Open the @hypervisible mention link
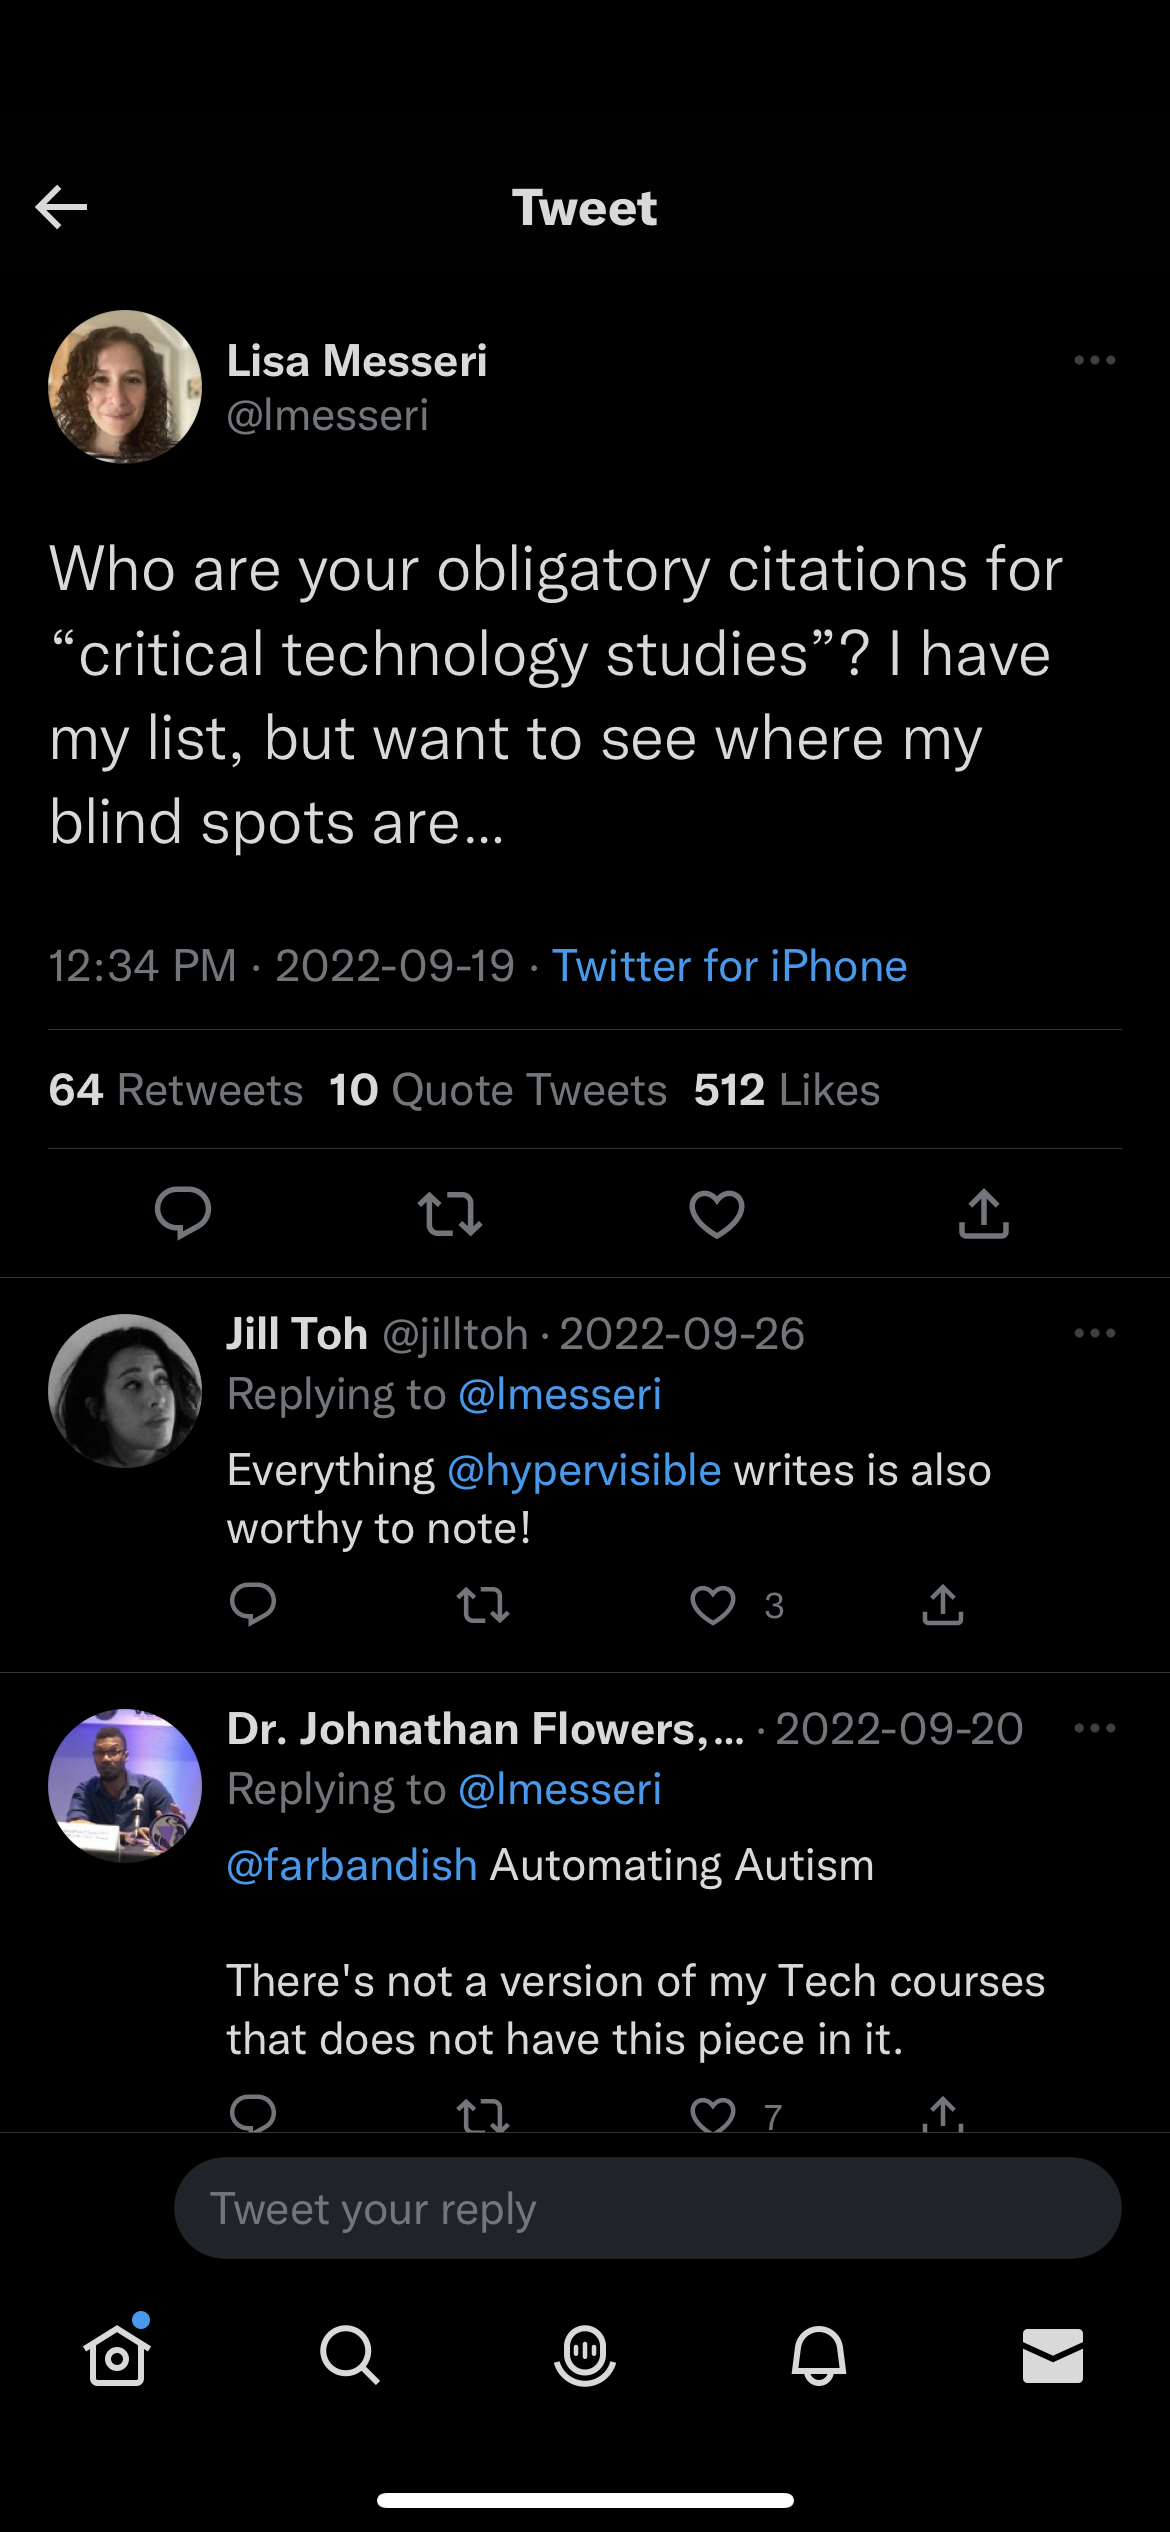This screenshot has width=1170, height=2532. coord(584,1470)
